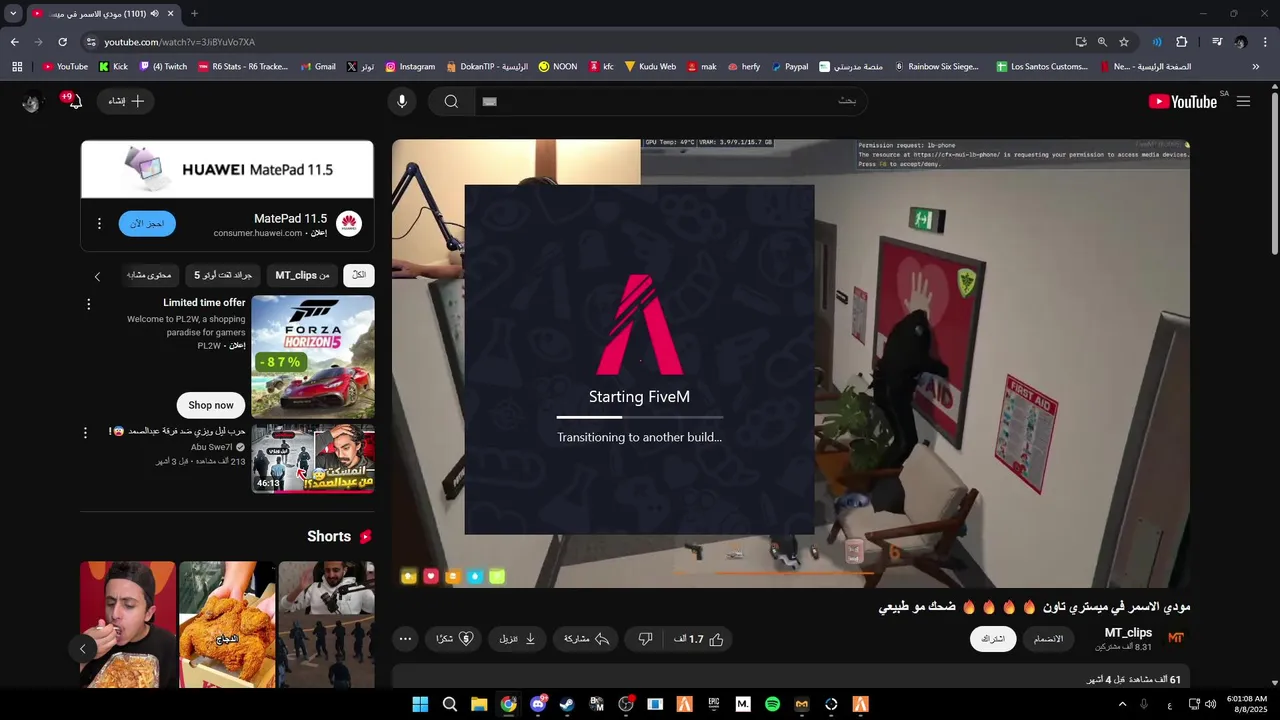1280x720 pixels.
Task: Select the From MT_clips filter chip
Action: pyautogui.click(x=303, y=275)
